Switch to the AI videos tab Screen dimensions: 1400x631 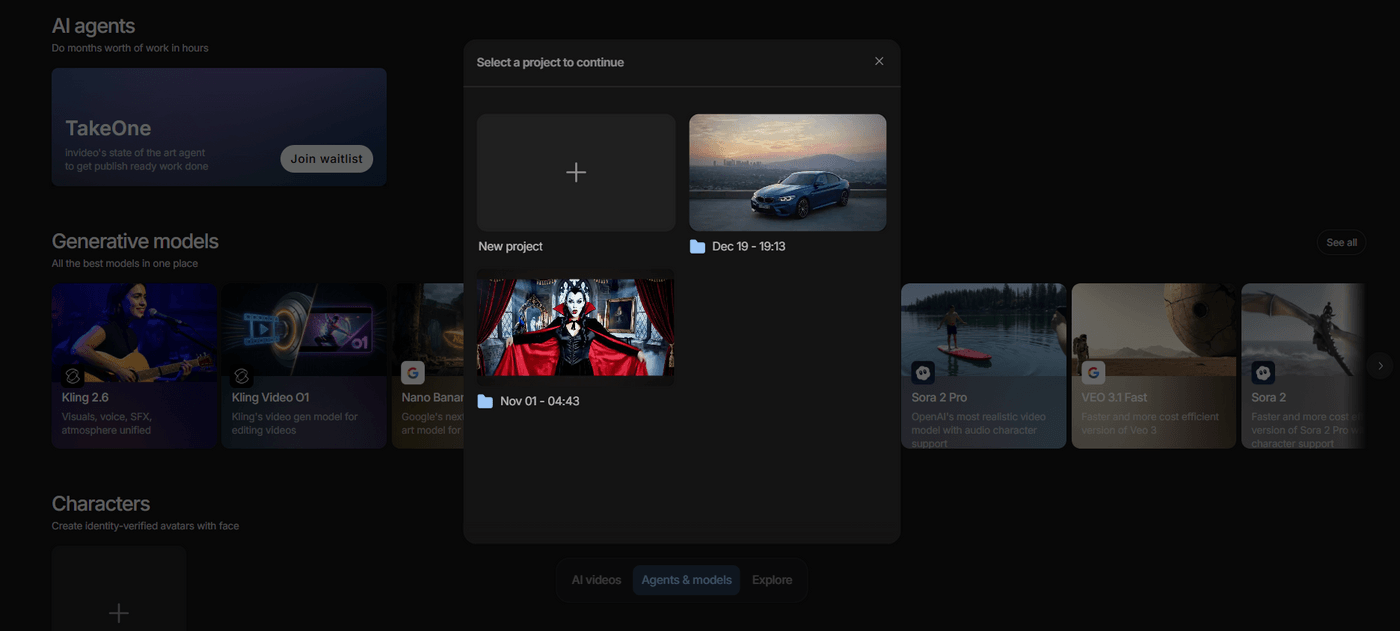[596, 580]
